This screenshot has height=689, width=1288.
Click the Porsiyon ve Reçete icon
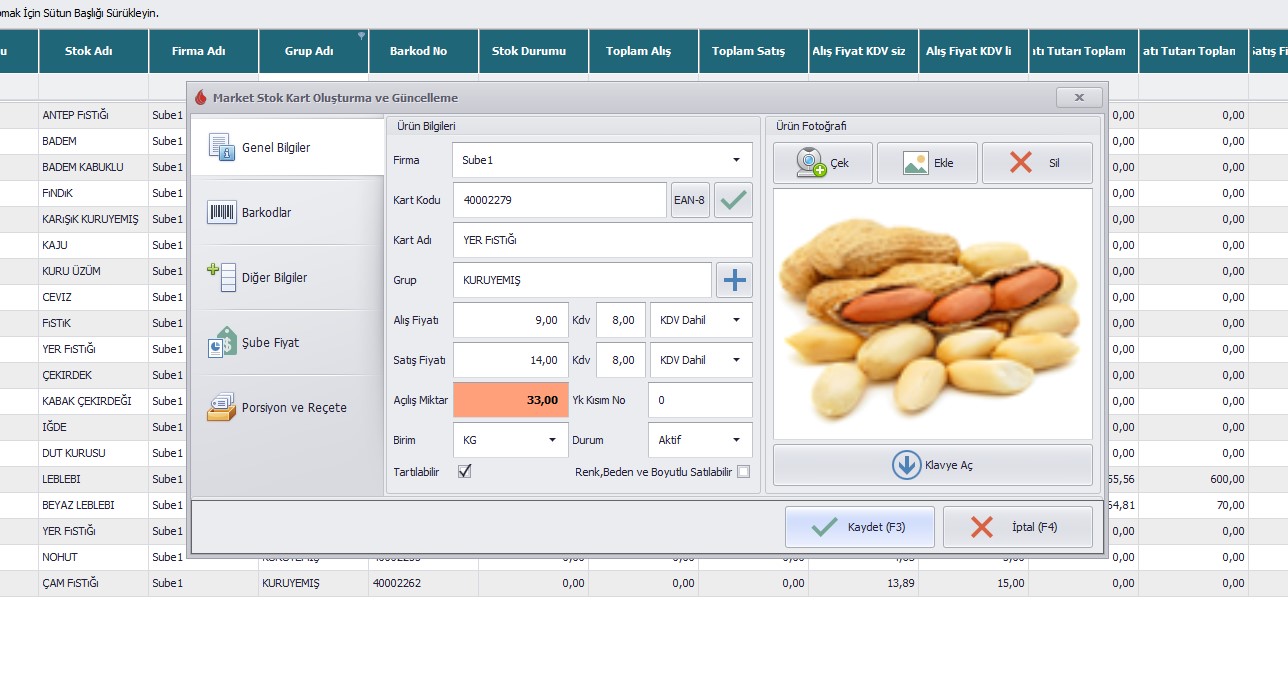click(x=221, y=407)
